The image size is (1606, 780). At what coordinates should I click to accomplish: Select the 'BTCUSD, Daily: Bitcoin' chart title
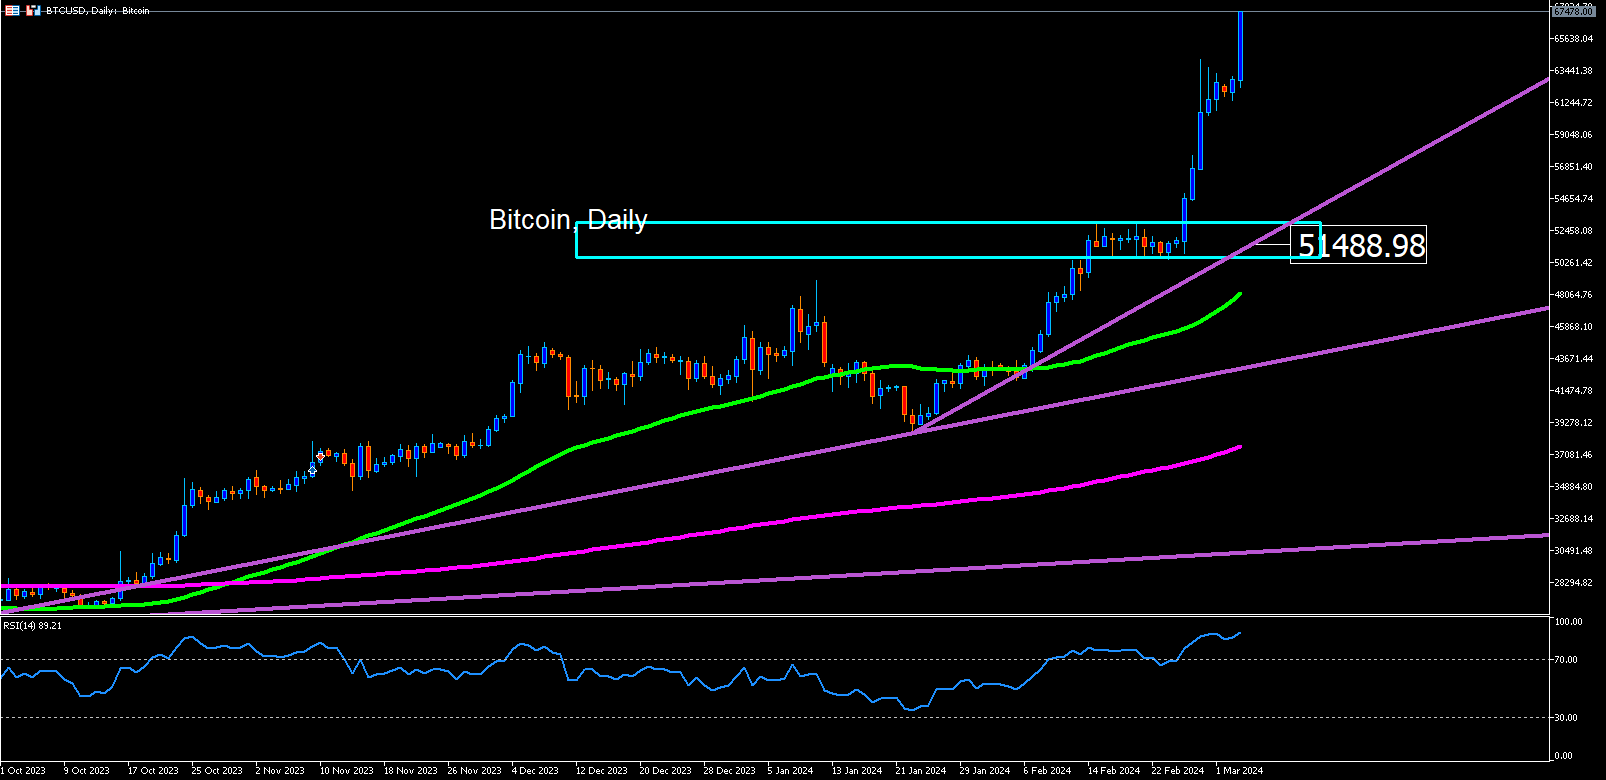coord(98,10)
